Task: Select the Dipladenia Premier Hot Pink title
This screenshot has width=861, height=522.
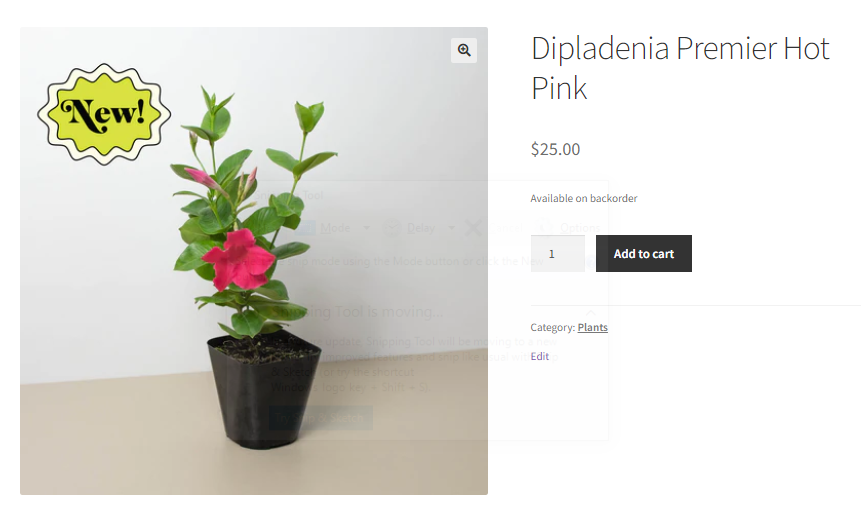Action: coord(680,68)
